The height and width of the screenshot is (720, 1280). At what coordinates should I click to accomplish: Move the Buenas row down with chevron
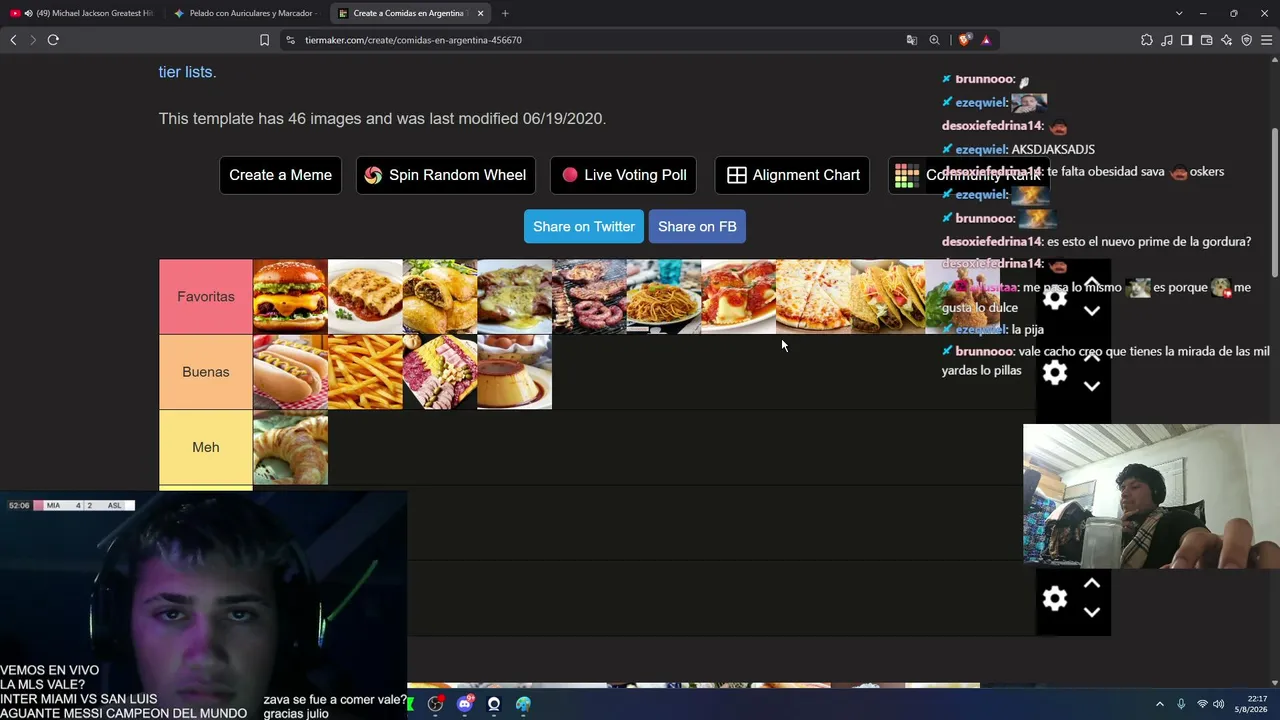pyautogui.click(x=1092, y=386)
